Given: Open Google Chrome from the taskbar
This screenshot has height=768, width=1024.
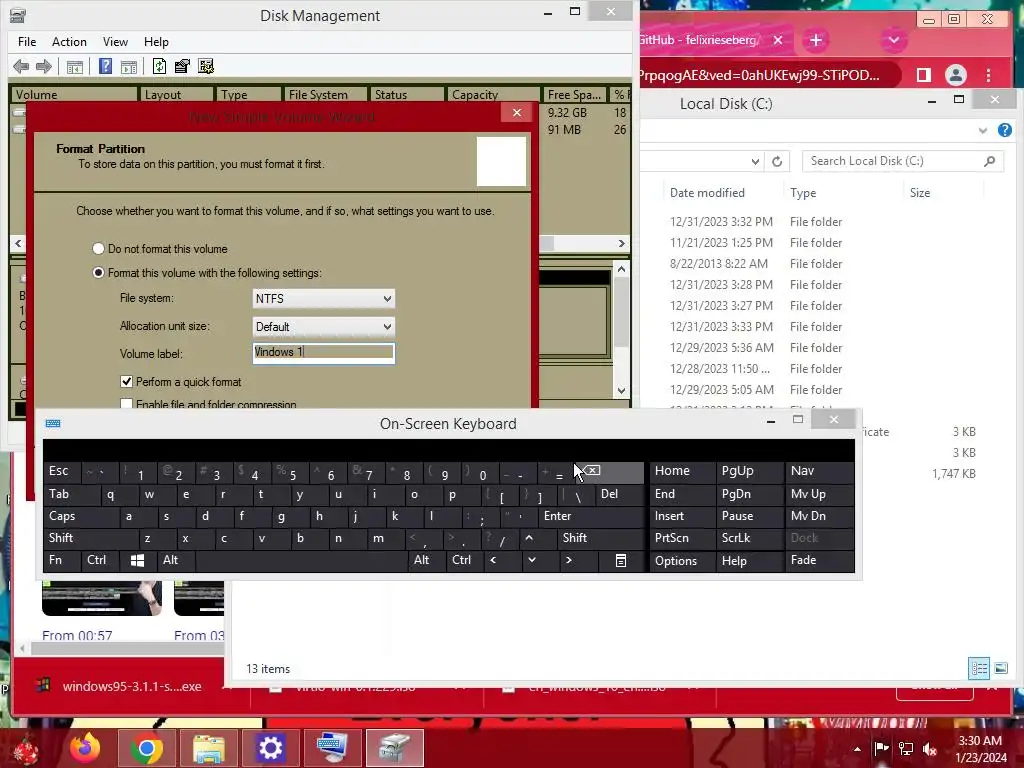Looking at the screenshot, I should pos(146,748).
